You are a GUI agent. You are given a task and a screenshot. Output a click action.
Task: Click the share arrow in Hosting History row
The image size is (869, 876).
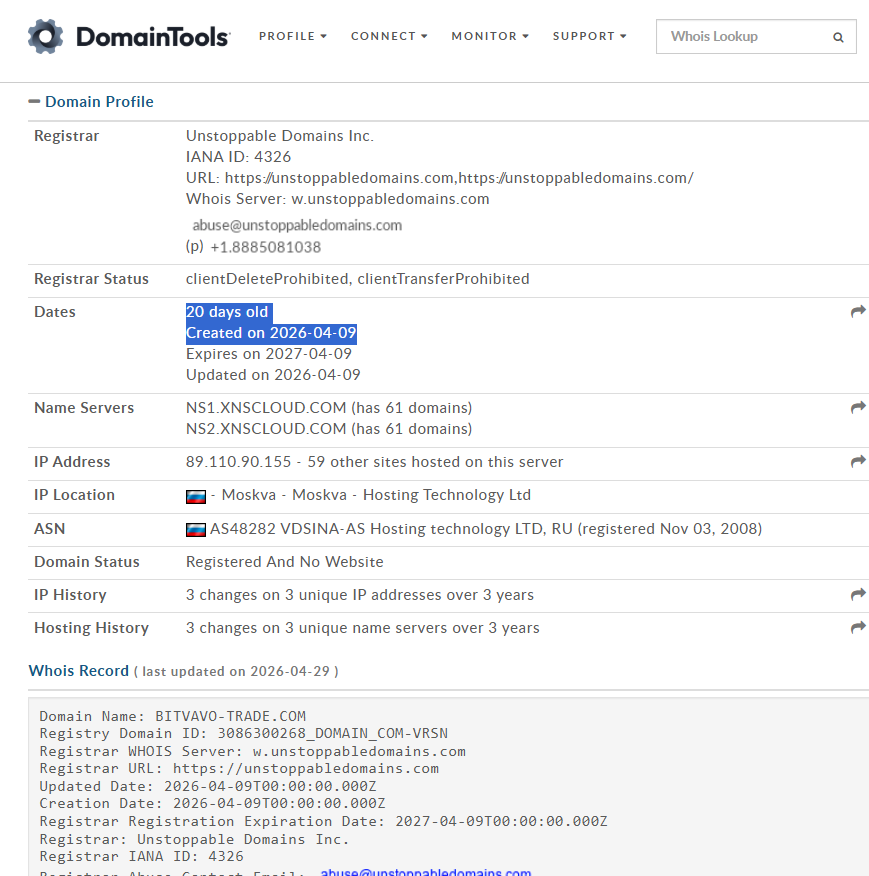point(858,628)
